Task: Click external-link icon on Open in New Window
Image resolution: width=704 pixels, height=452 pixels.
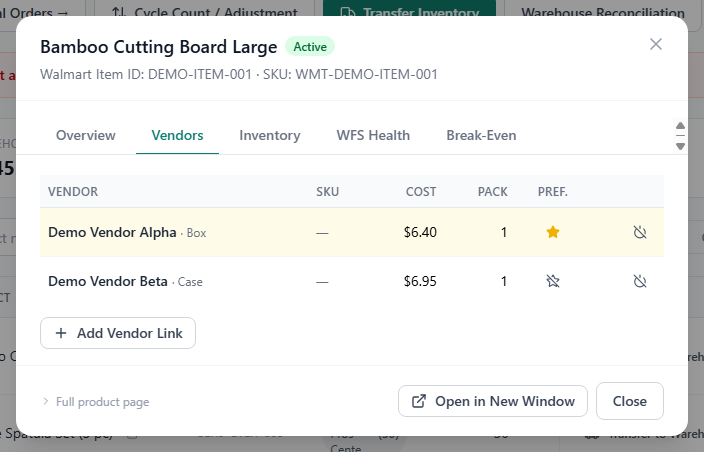Action: [419, 401]
